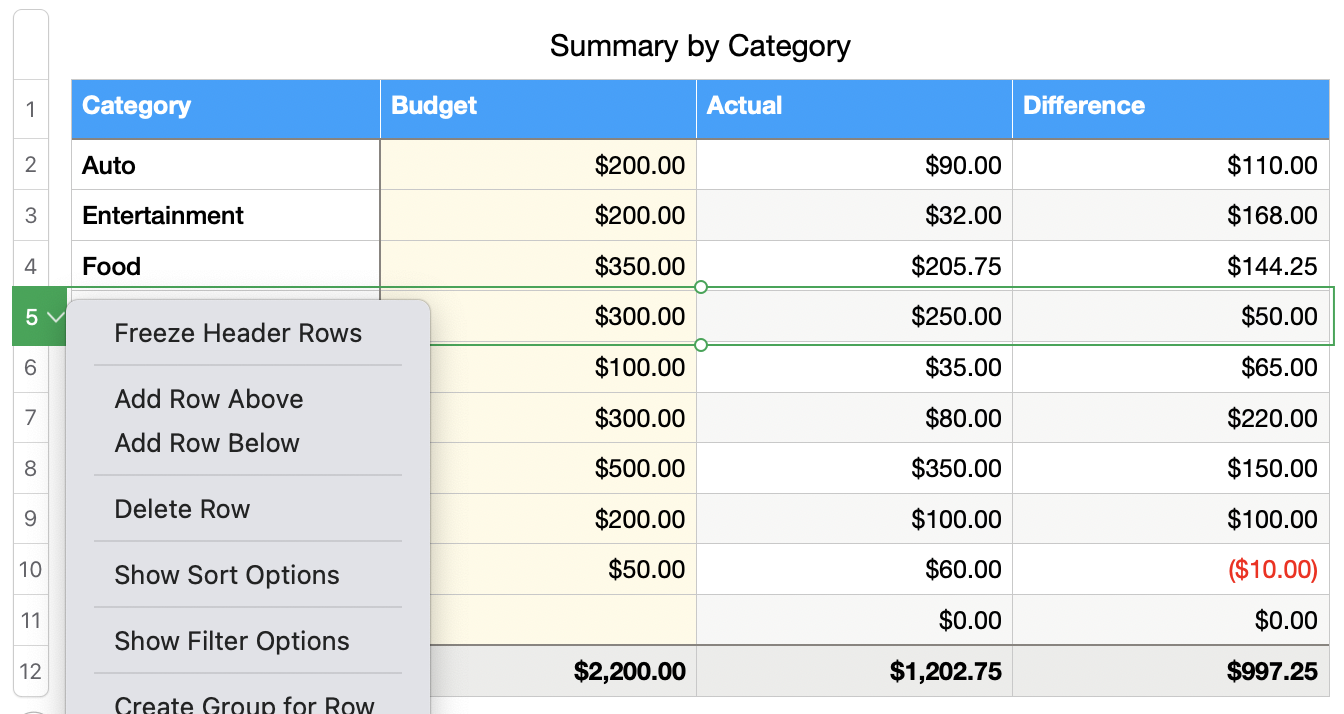Click the row 5 header dropdown arrow
Viewport: 1344px width, 714px height.
pos(56,317)
